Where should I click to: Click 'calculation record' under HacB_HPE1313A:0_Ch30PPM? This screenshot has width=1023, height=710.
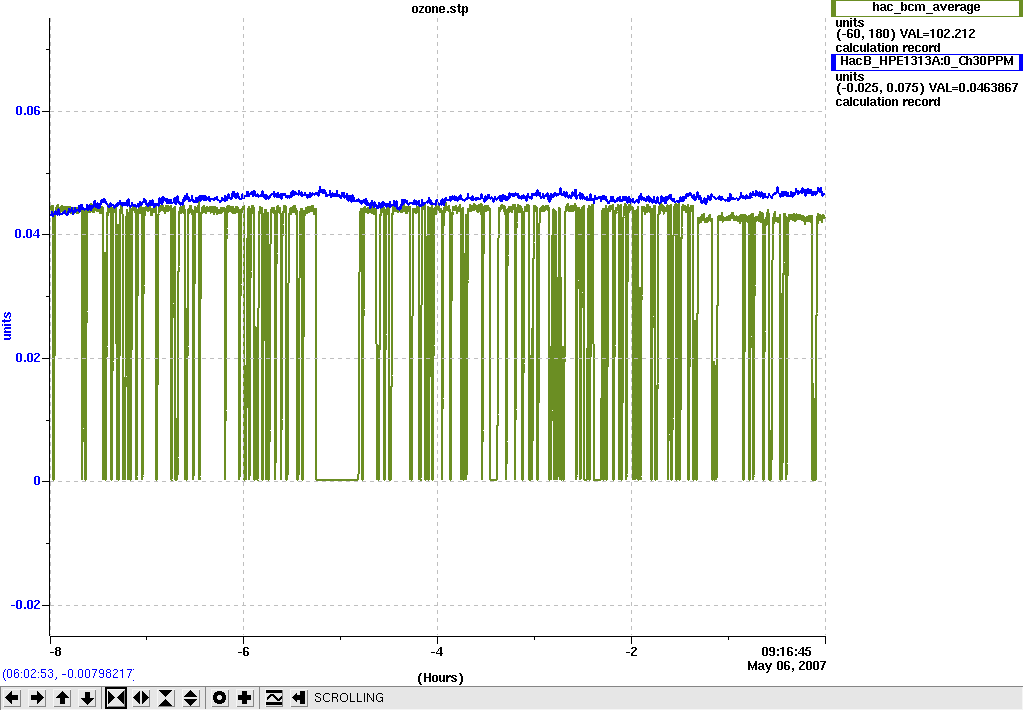(887, 102)
